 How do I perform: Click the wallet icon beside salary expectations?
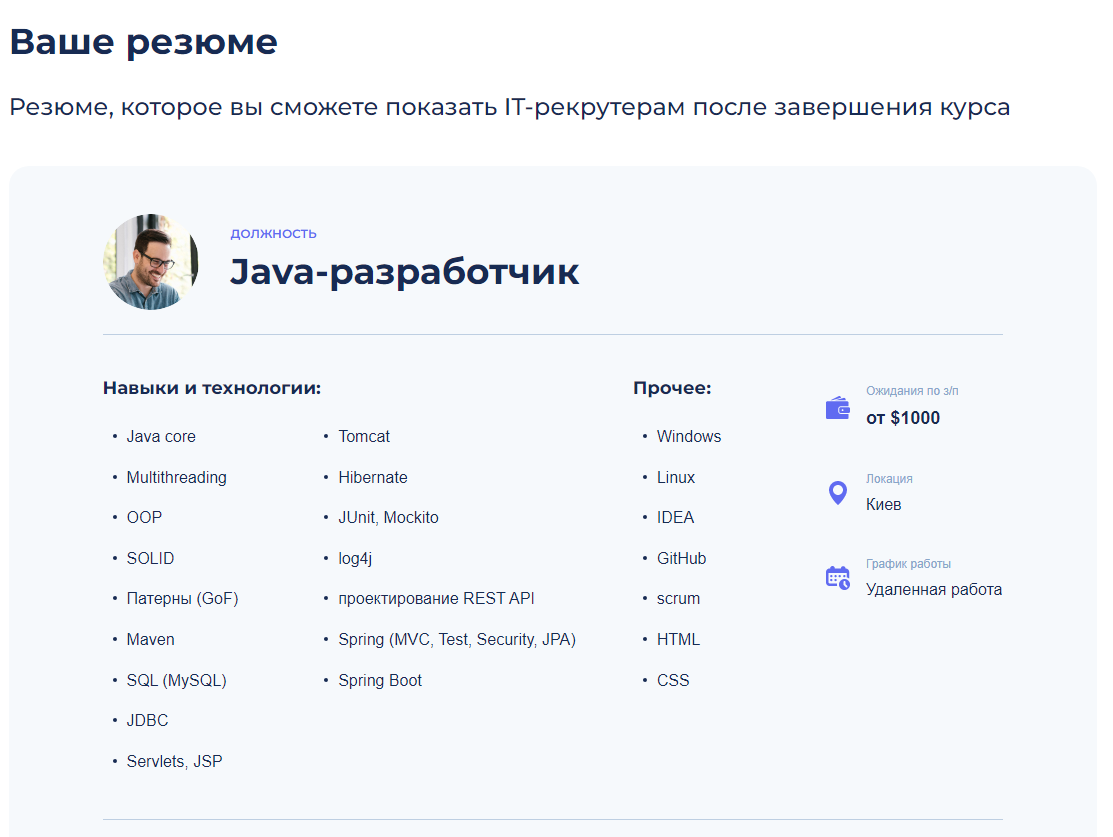coord(838,408)
